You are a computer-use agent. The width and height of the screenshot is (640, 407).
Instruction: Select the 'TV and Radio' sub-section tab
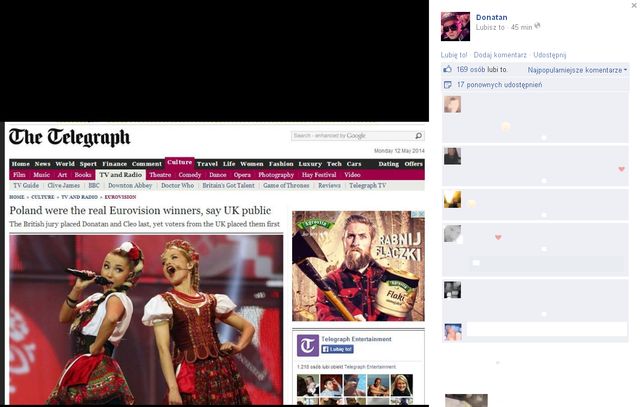[x=120, y=175]
